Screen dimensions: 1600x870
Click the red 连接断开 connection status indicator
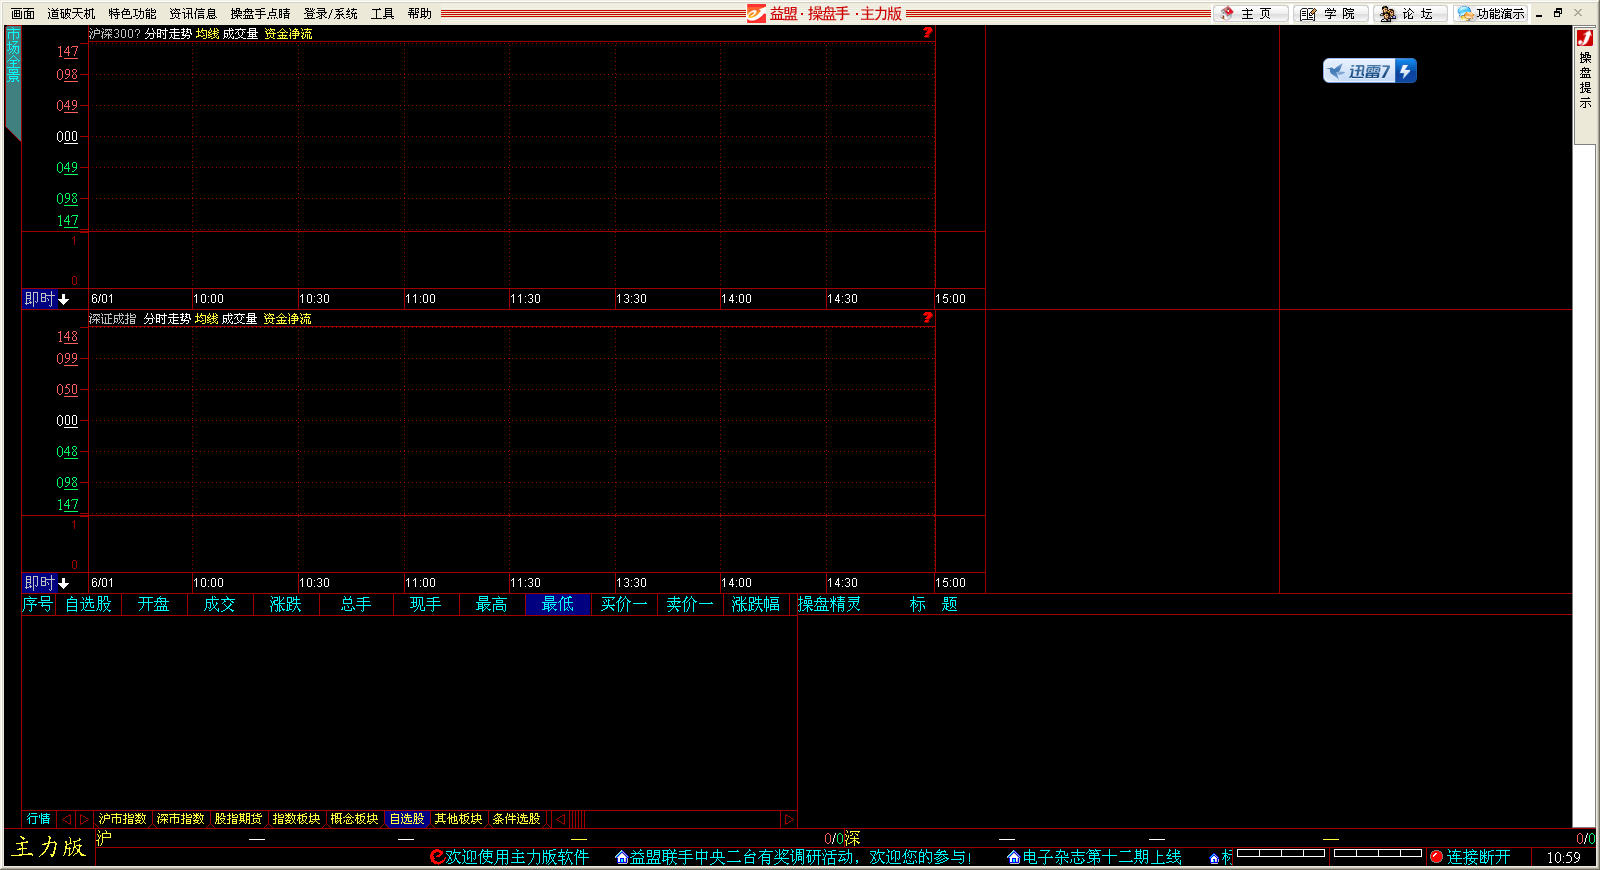(1469, 857)
